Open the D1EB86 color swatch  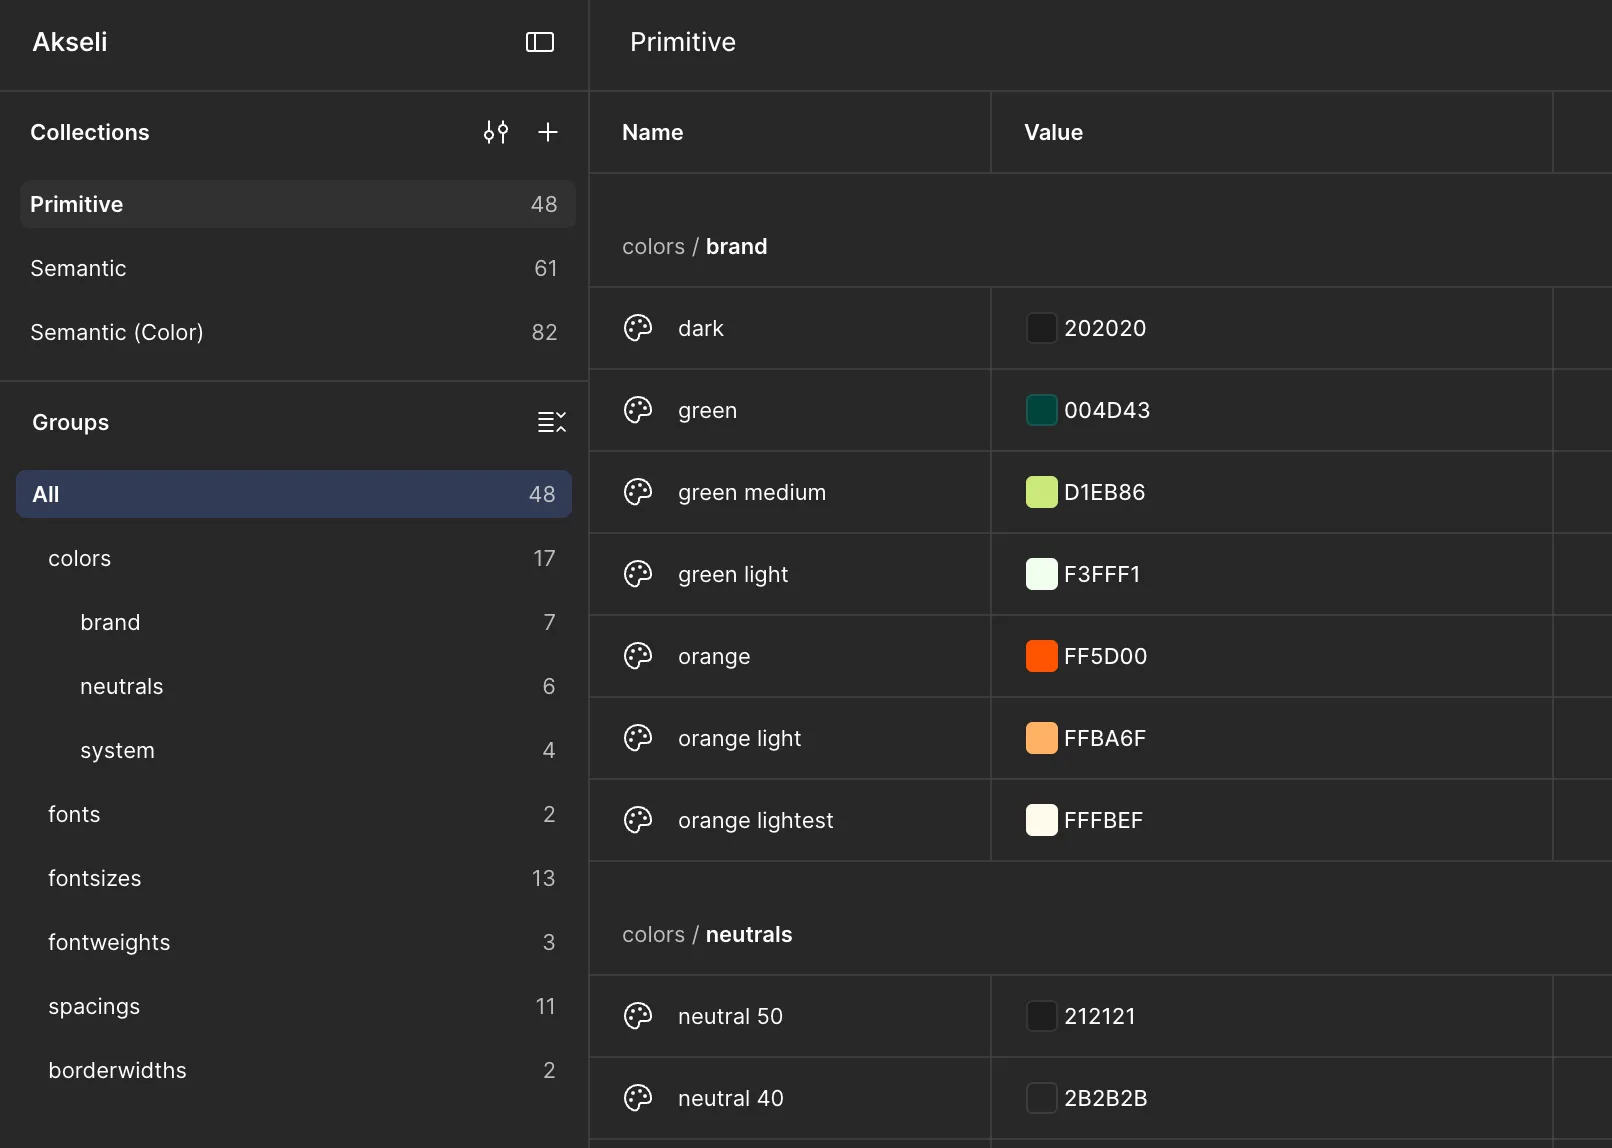[x=1042, y=492]
